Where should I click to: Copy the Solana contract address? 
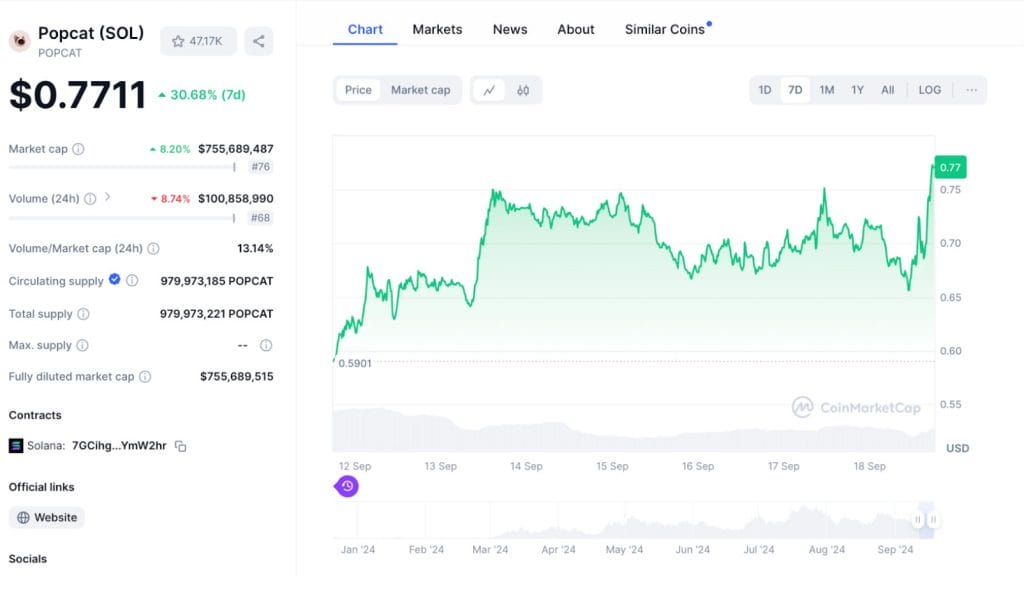[181, 446]
